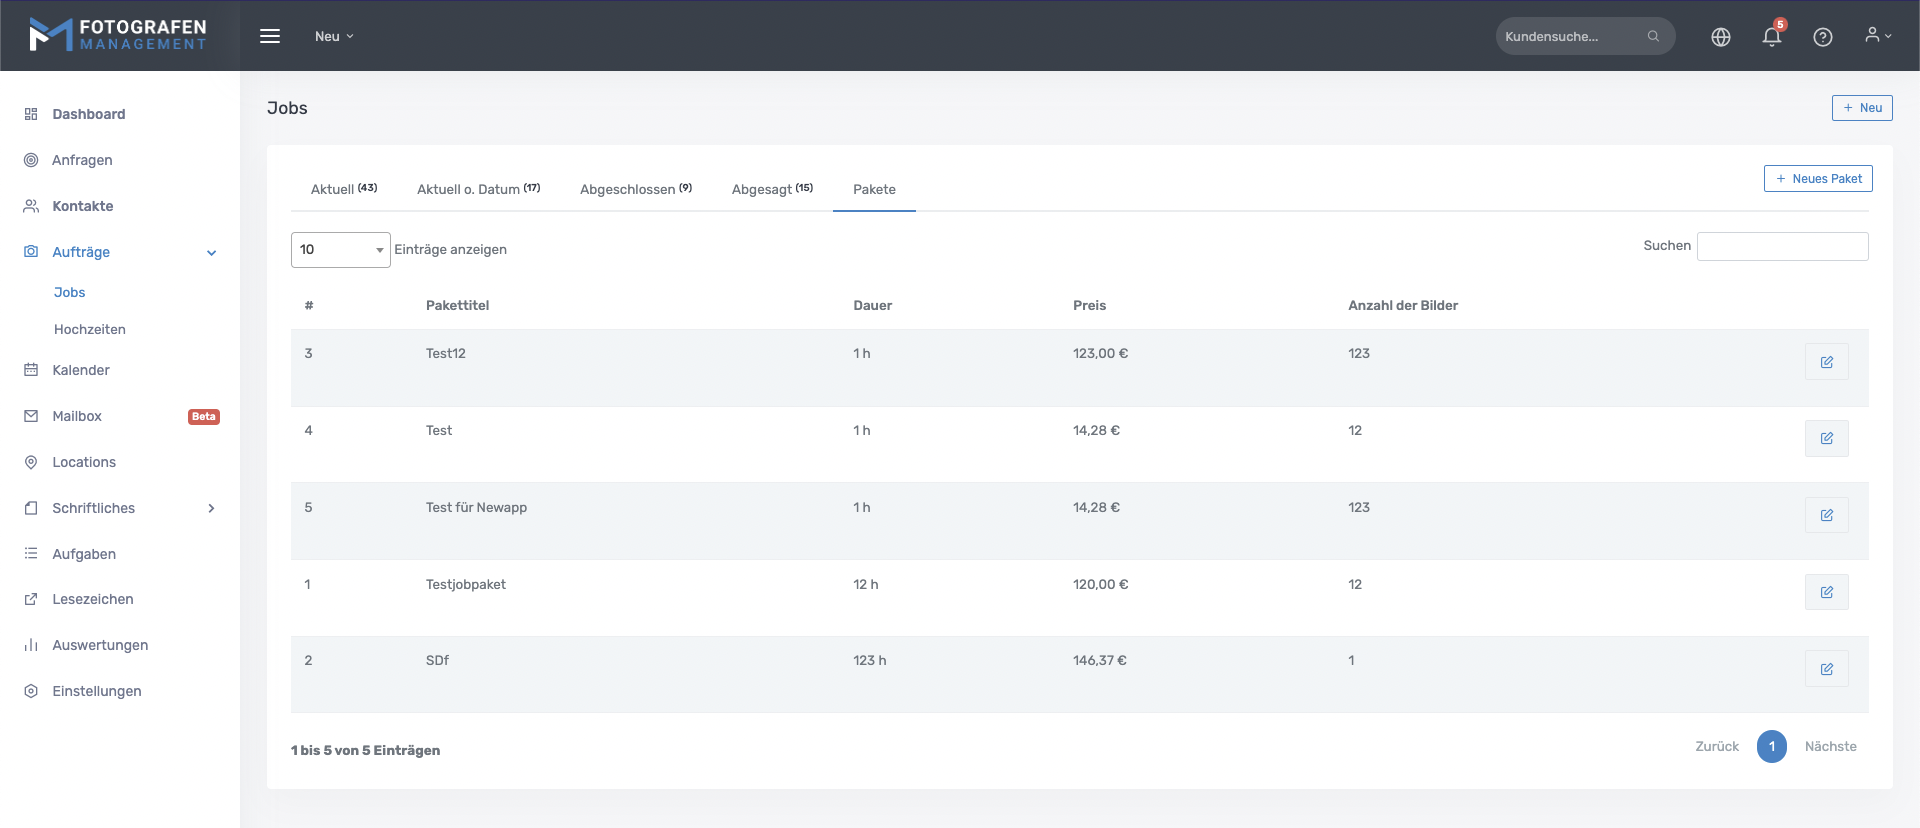Open the help question mark icon
Image resolution: width=1920 pixels, height=828 pixels.
(1822, 37)
